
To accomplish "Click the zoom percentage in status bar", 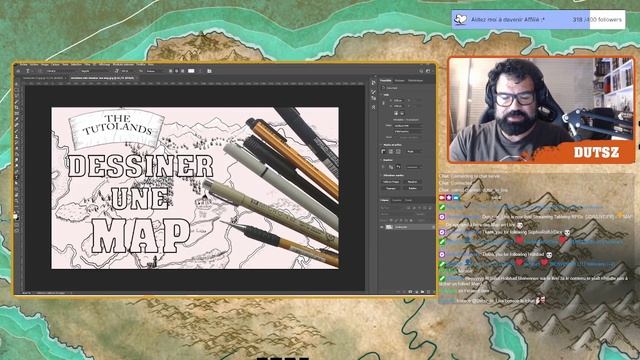I will pyautogui.click(x=26, y=292).
